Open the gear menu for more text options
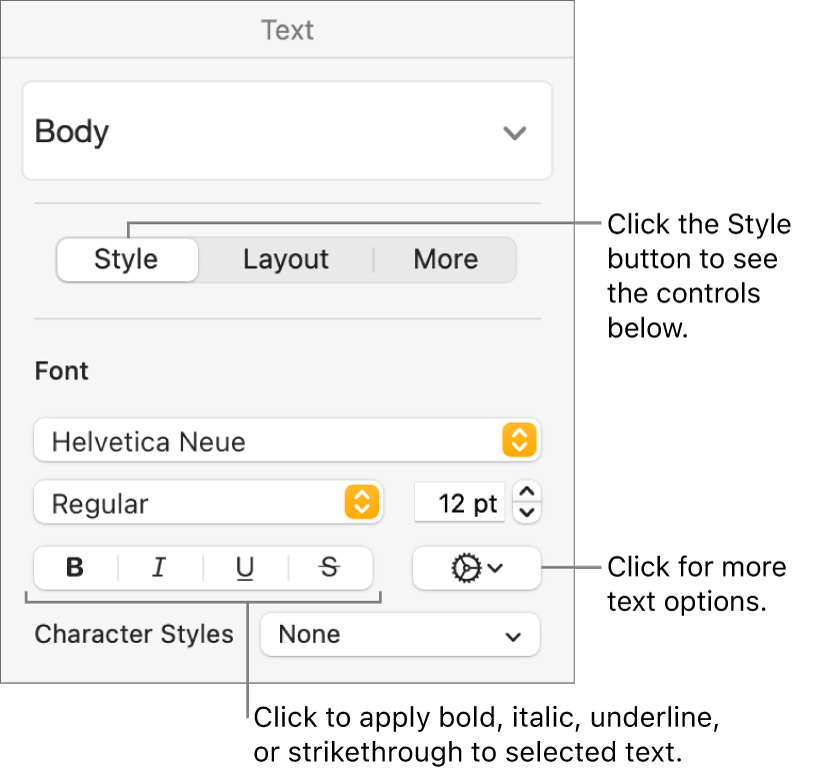This screenshot has height=778, width=828. tap(476, 568)
